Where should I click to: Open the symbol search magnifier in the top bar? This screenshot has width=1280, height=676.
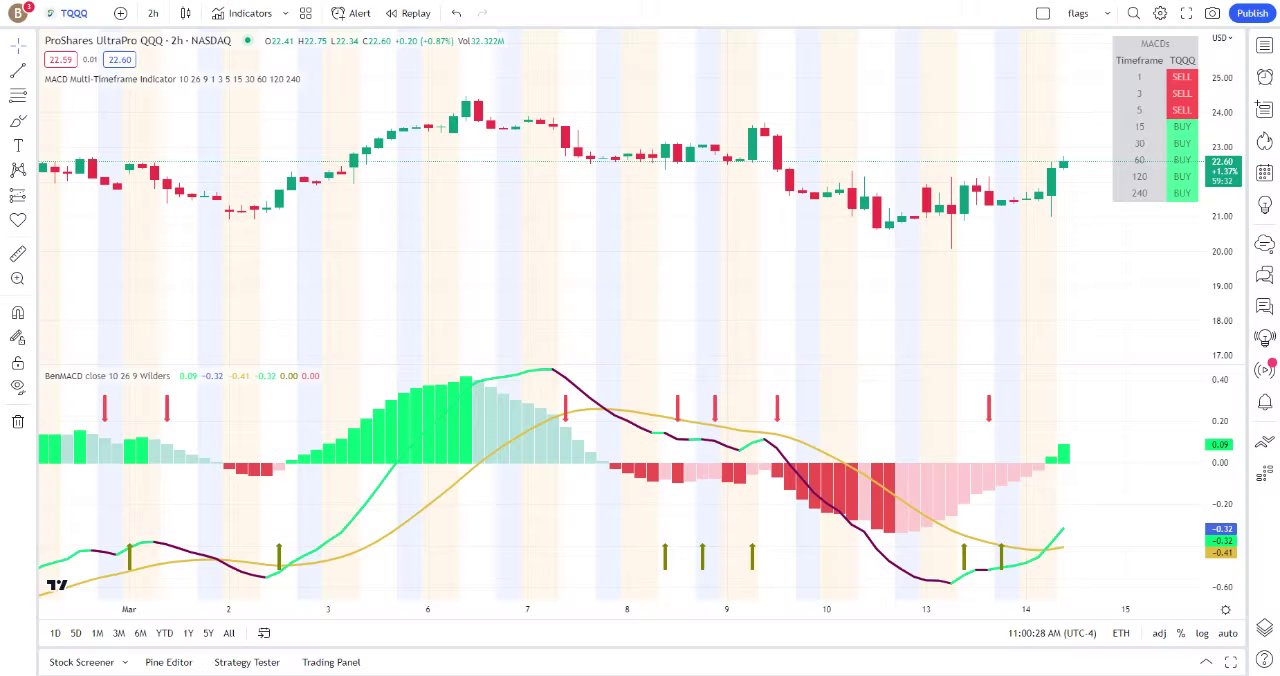click(1133, 13)
